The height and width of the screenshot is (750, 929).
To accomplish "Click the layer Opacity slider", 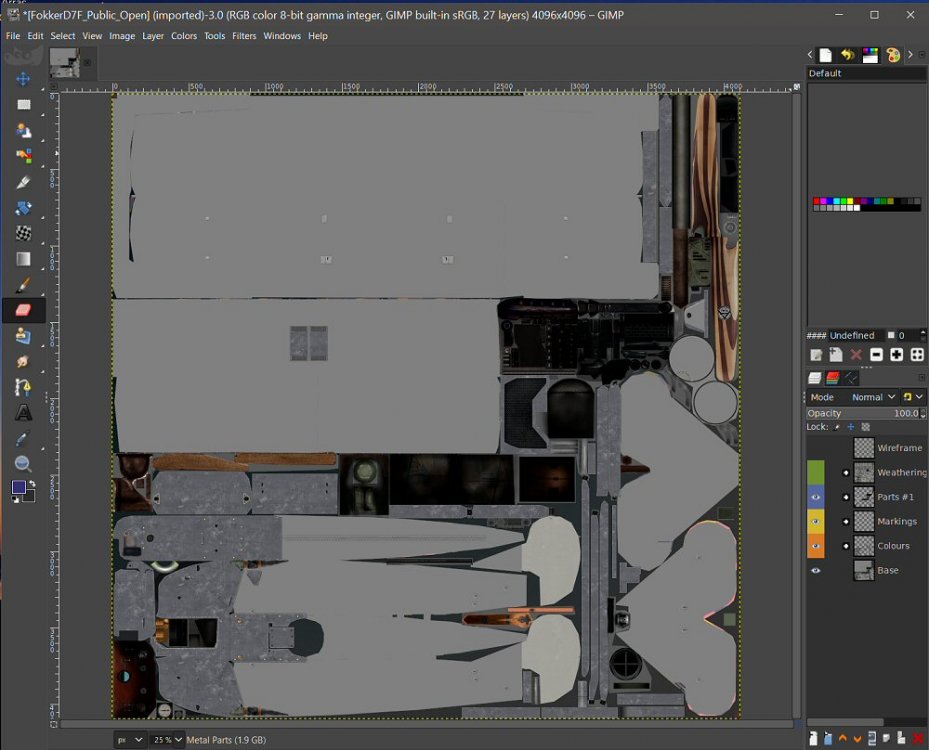I will pos(860,413).
